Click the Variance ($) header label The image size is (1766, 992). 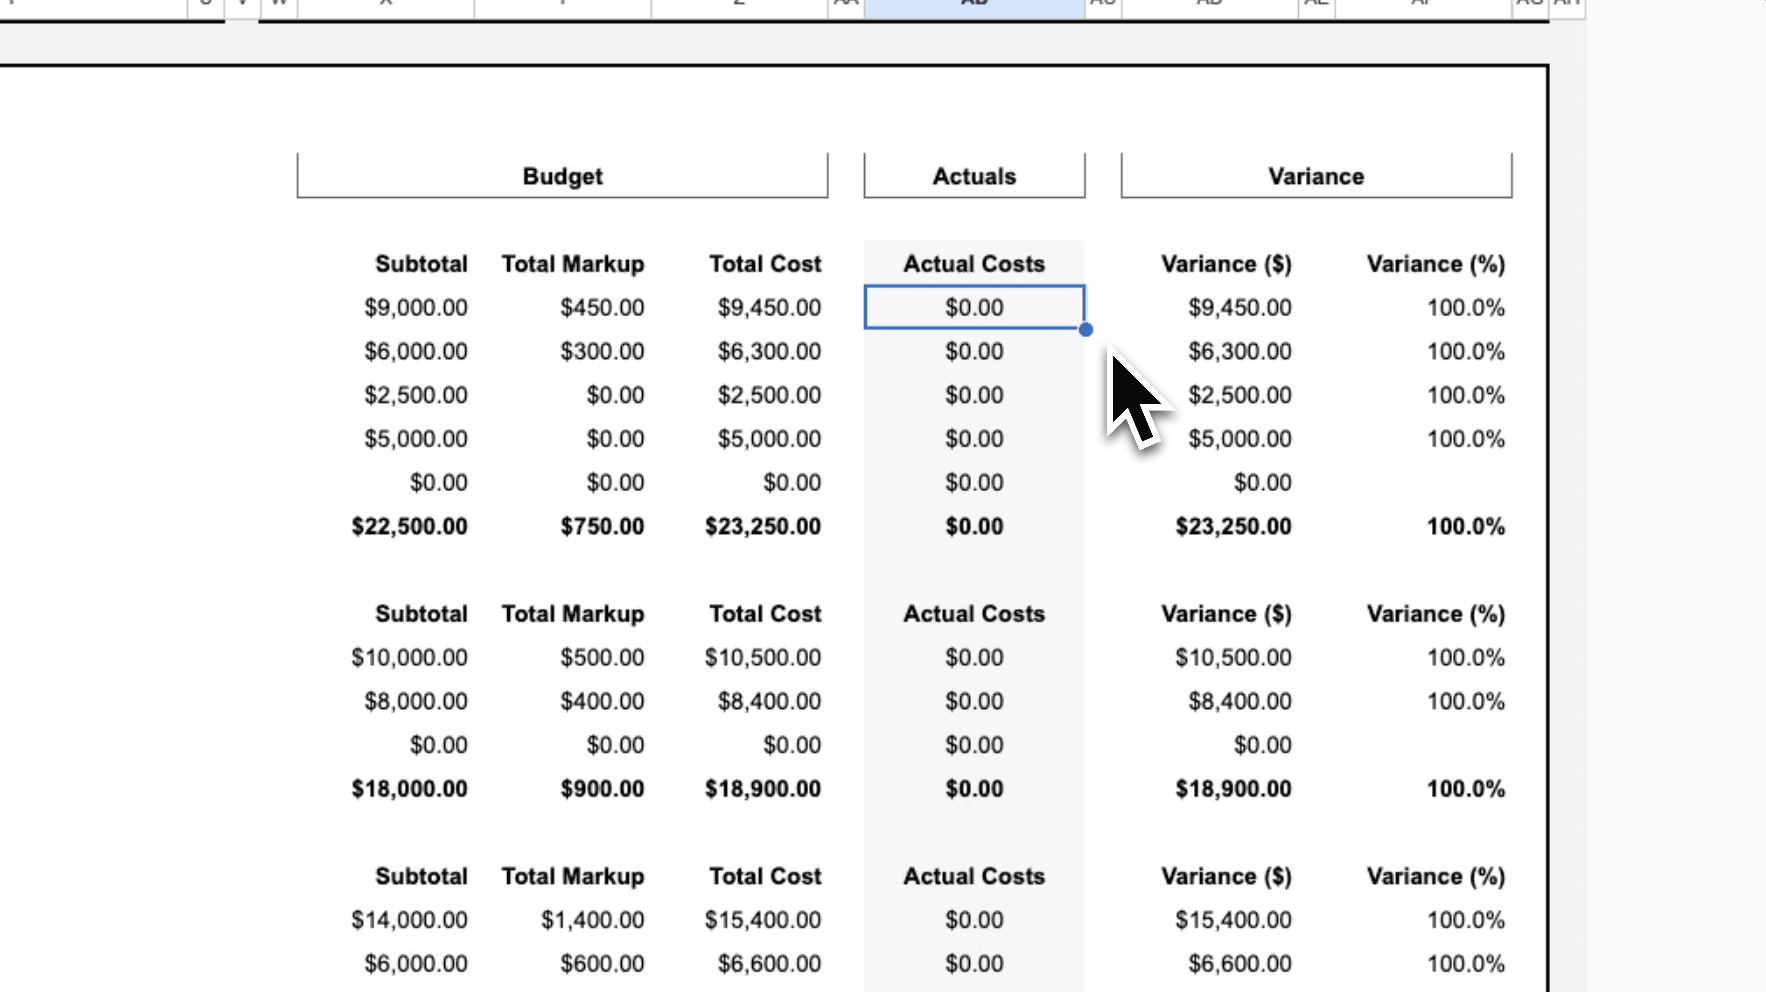click(x=1225, y=263)
